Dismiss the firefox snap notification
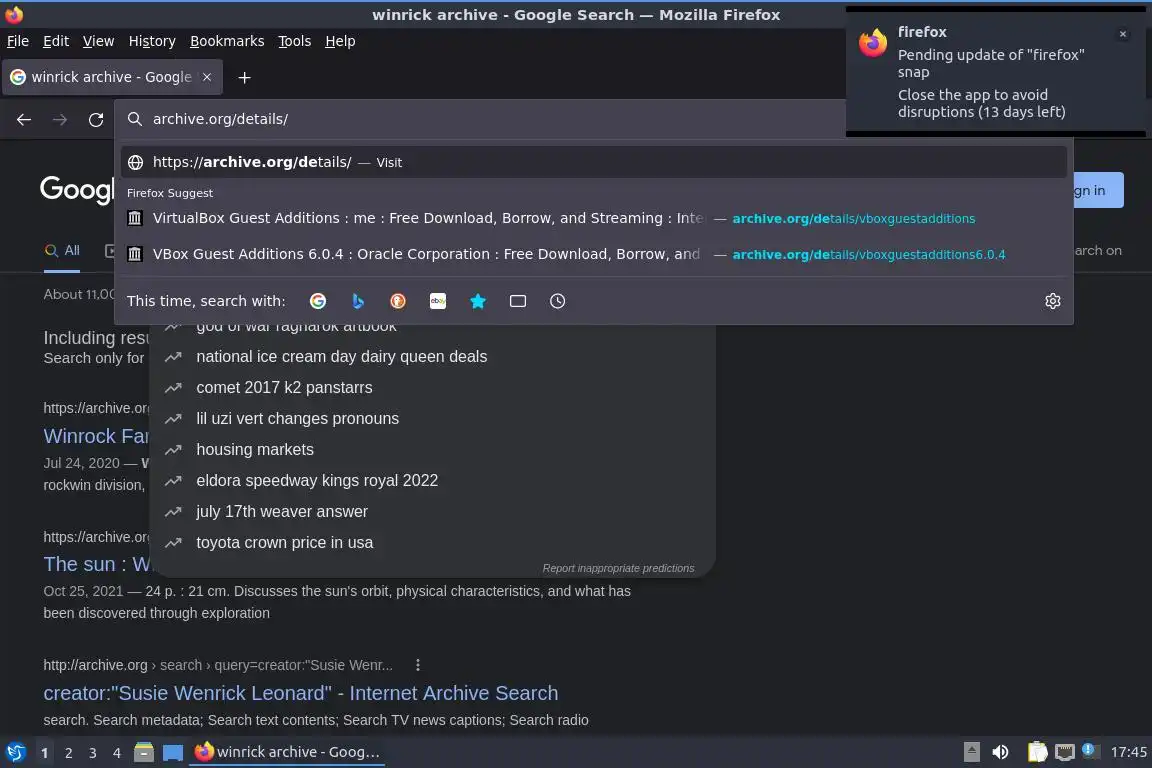The image size is (1152, 768). click(1123, 34)
